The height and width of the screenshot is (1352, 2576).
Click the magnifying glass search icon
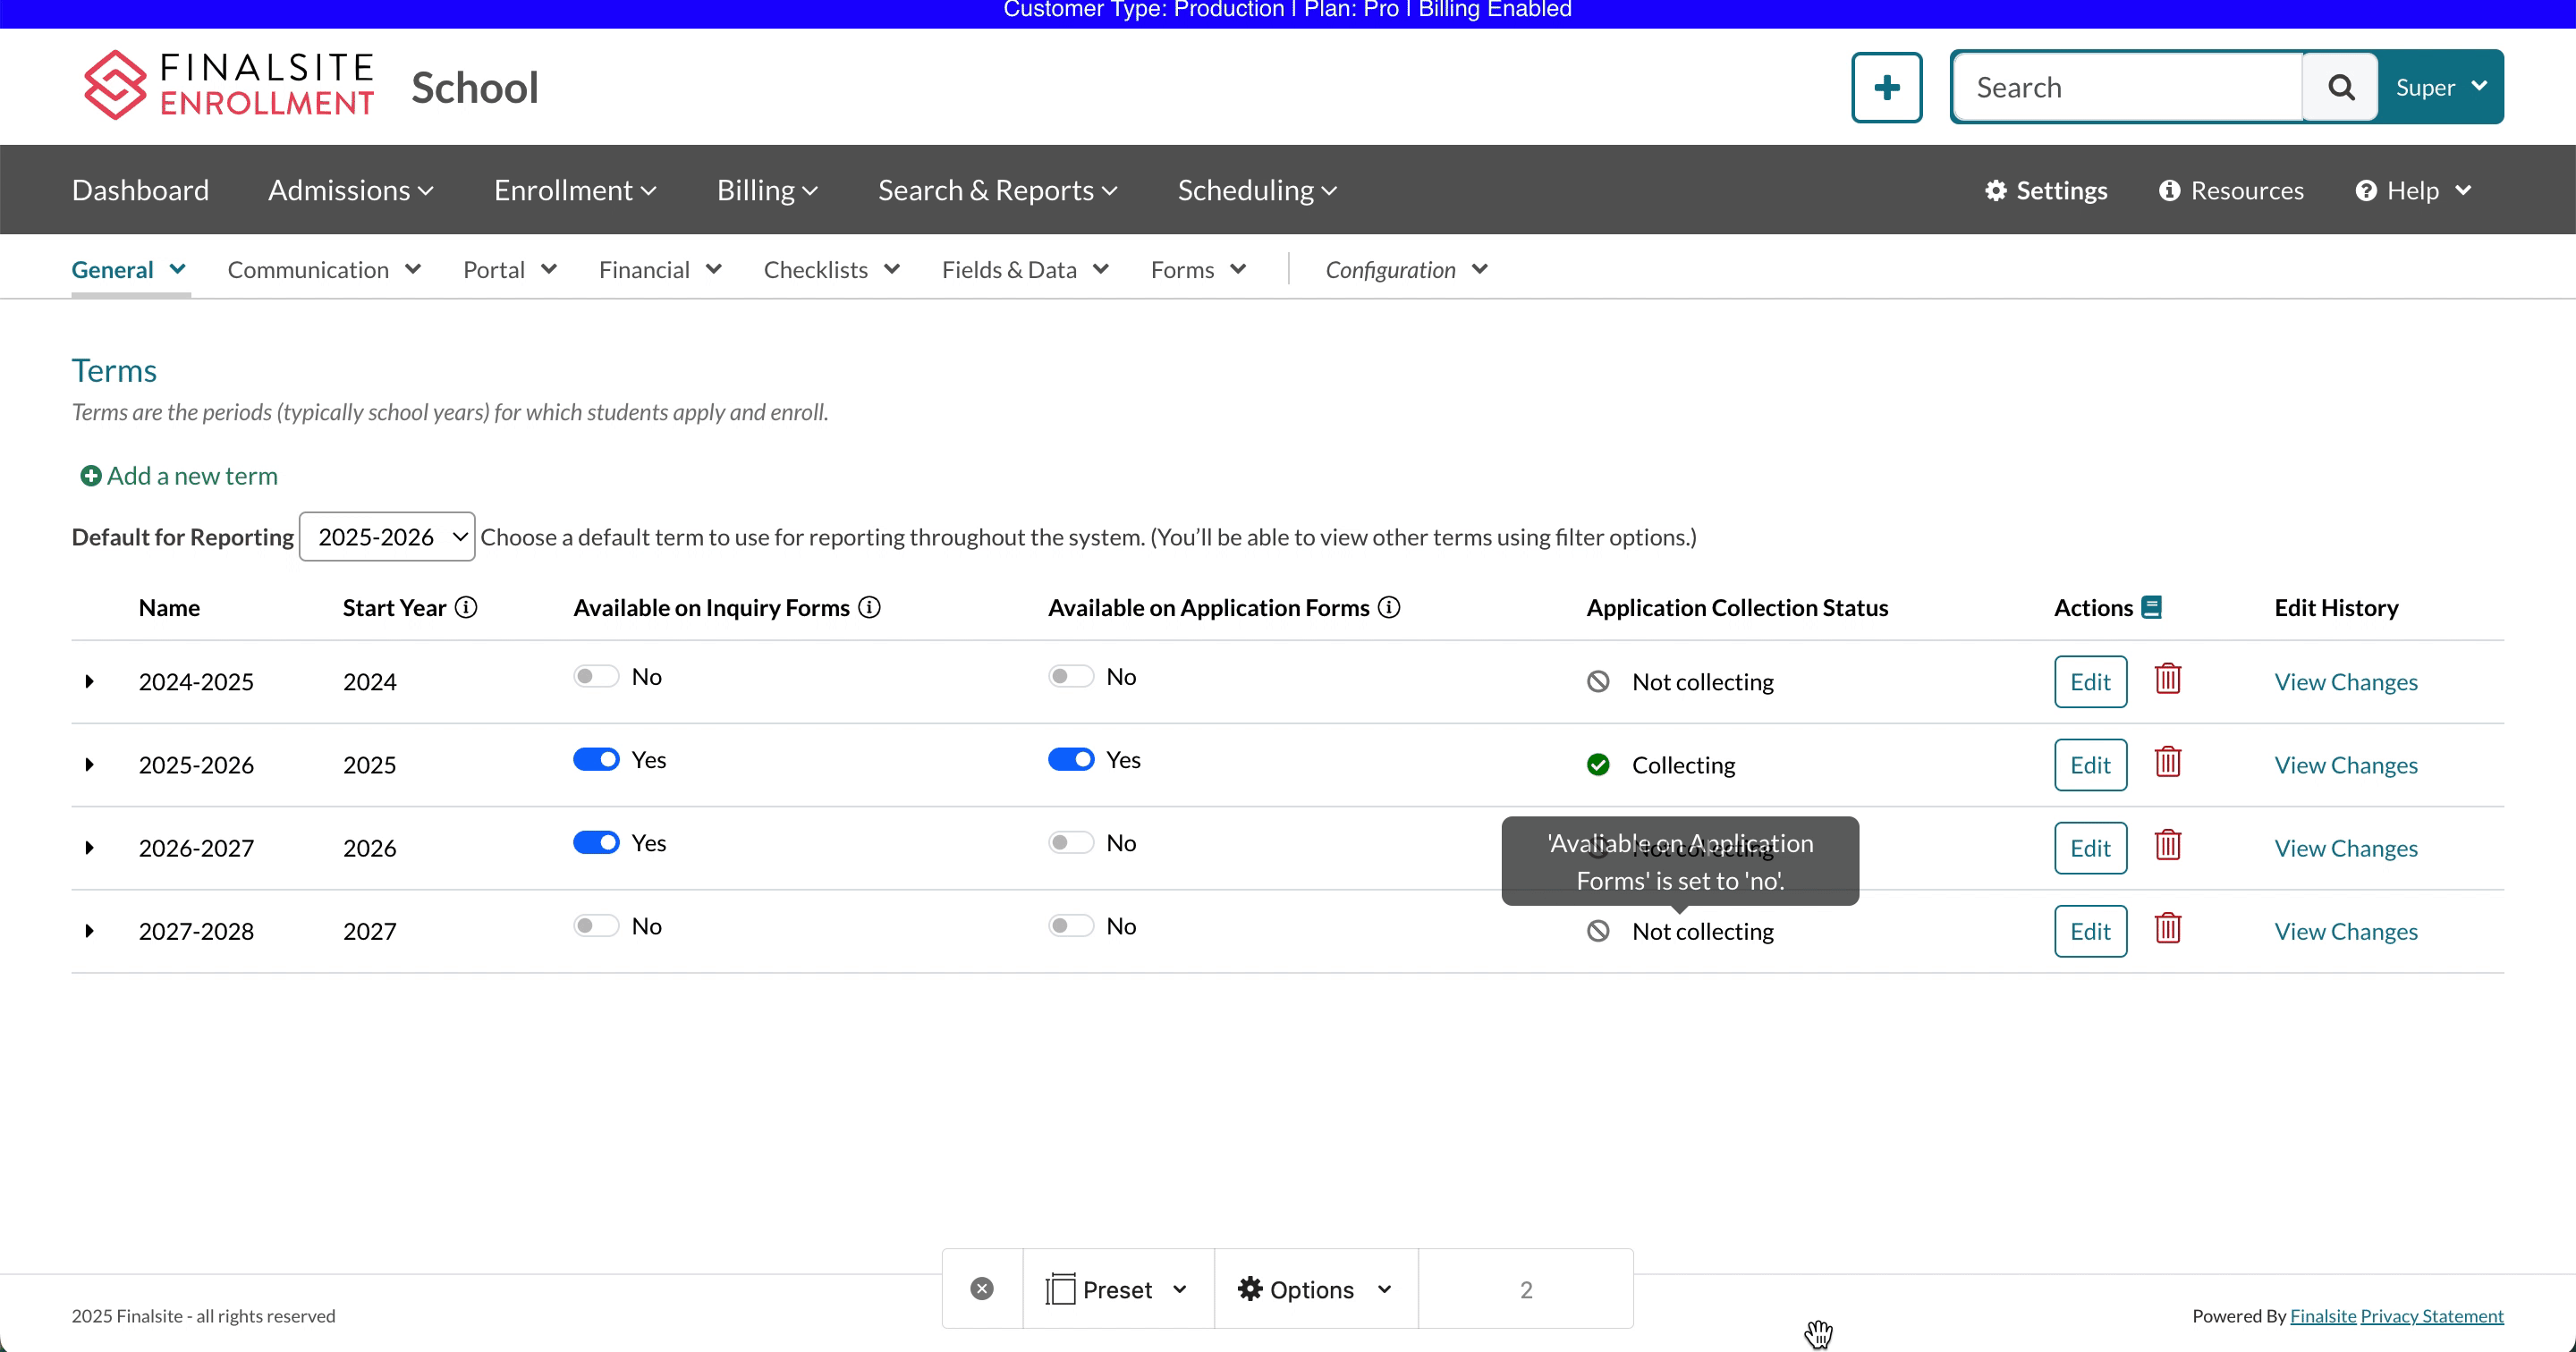[x=2340, y=88]
